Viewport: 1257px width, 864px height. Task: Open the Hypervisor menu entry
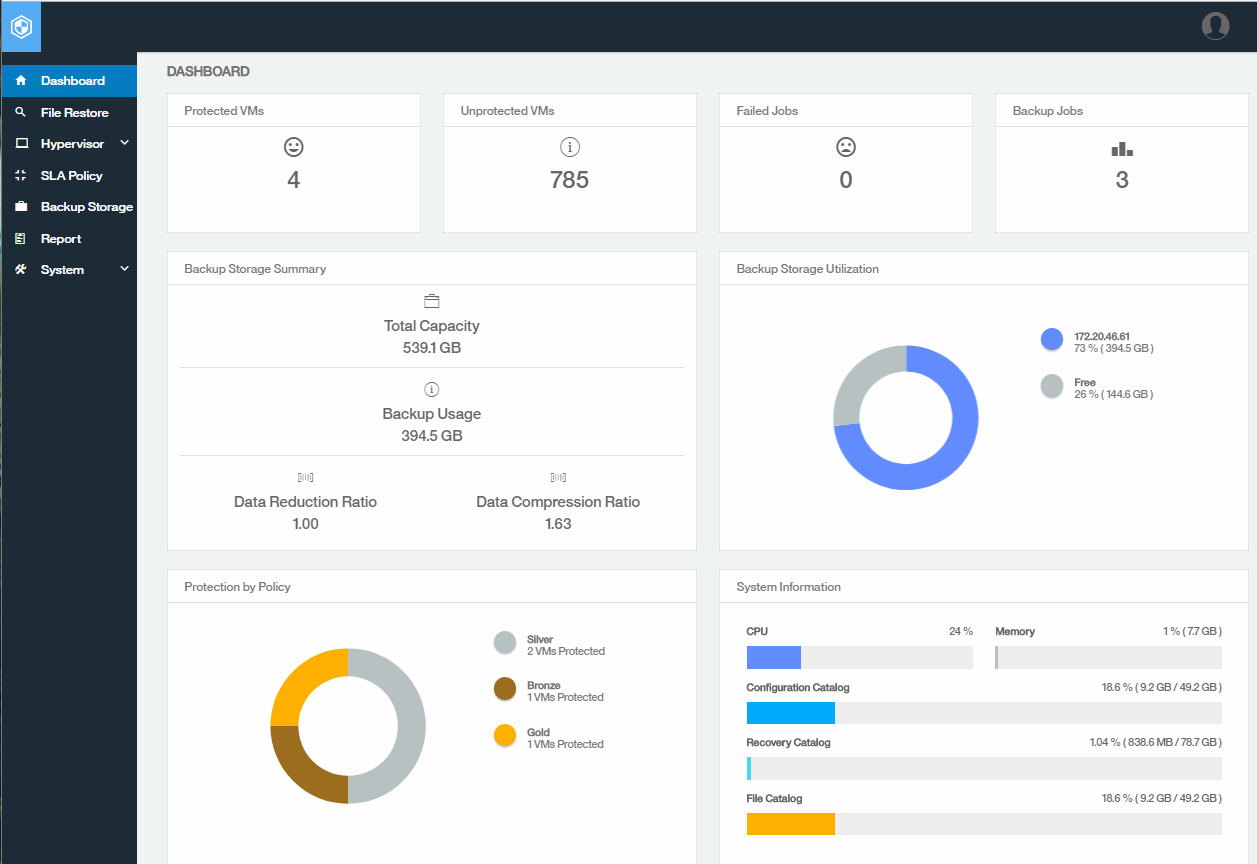74,143
